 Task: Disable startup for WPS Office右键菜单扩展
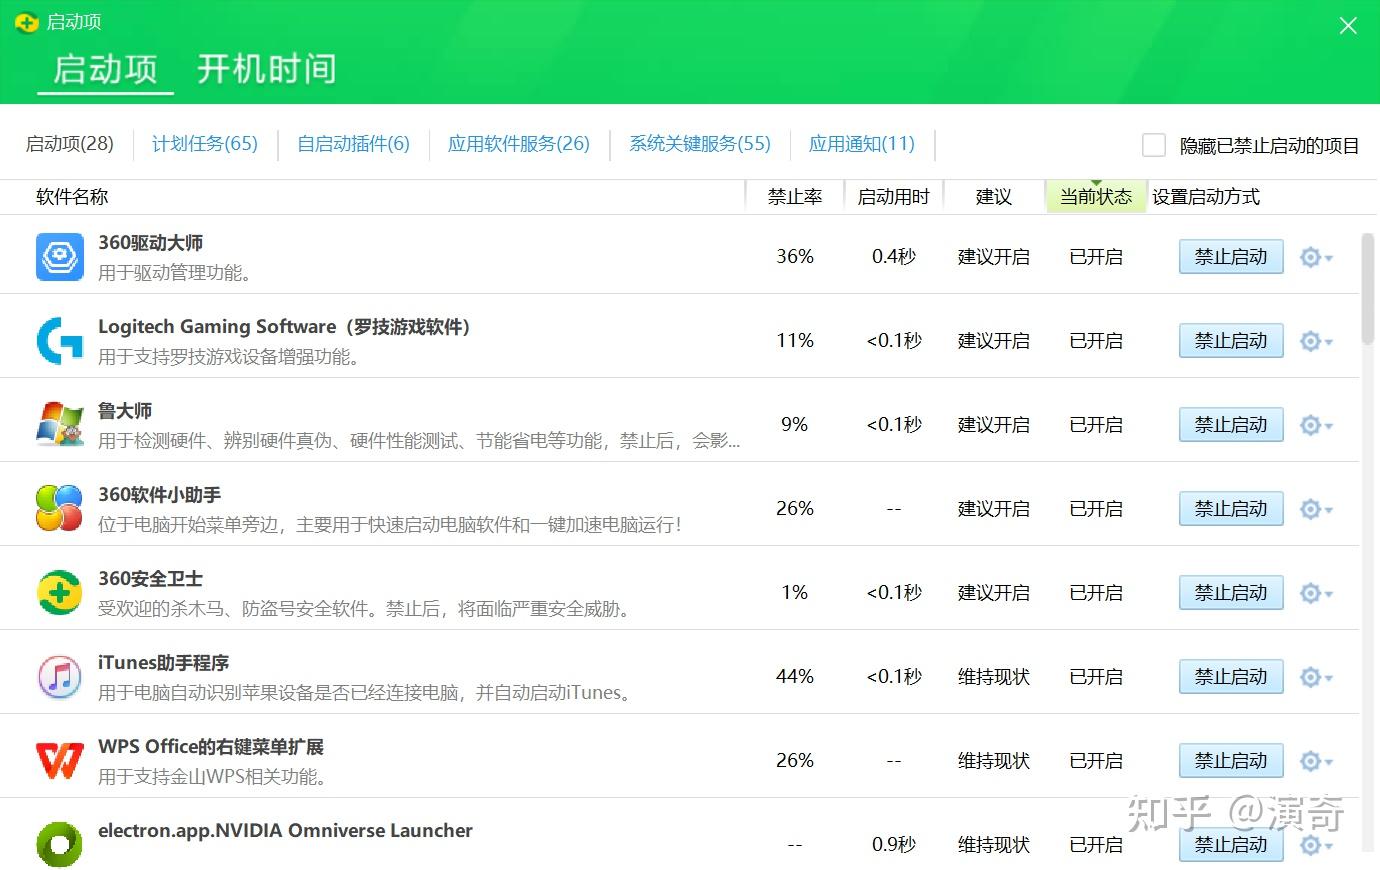pos(1231,761)
